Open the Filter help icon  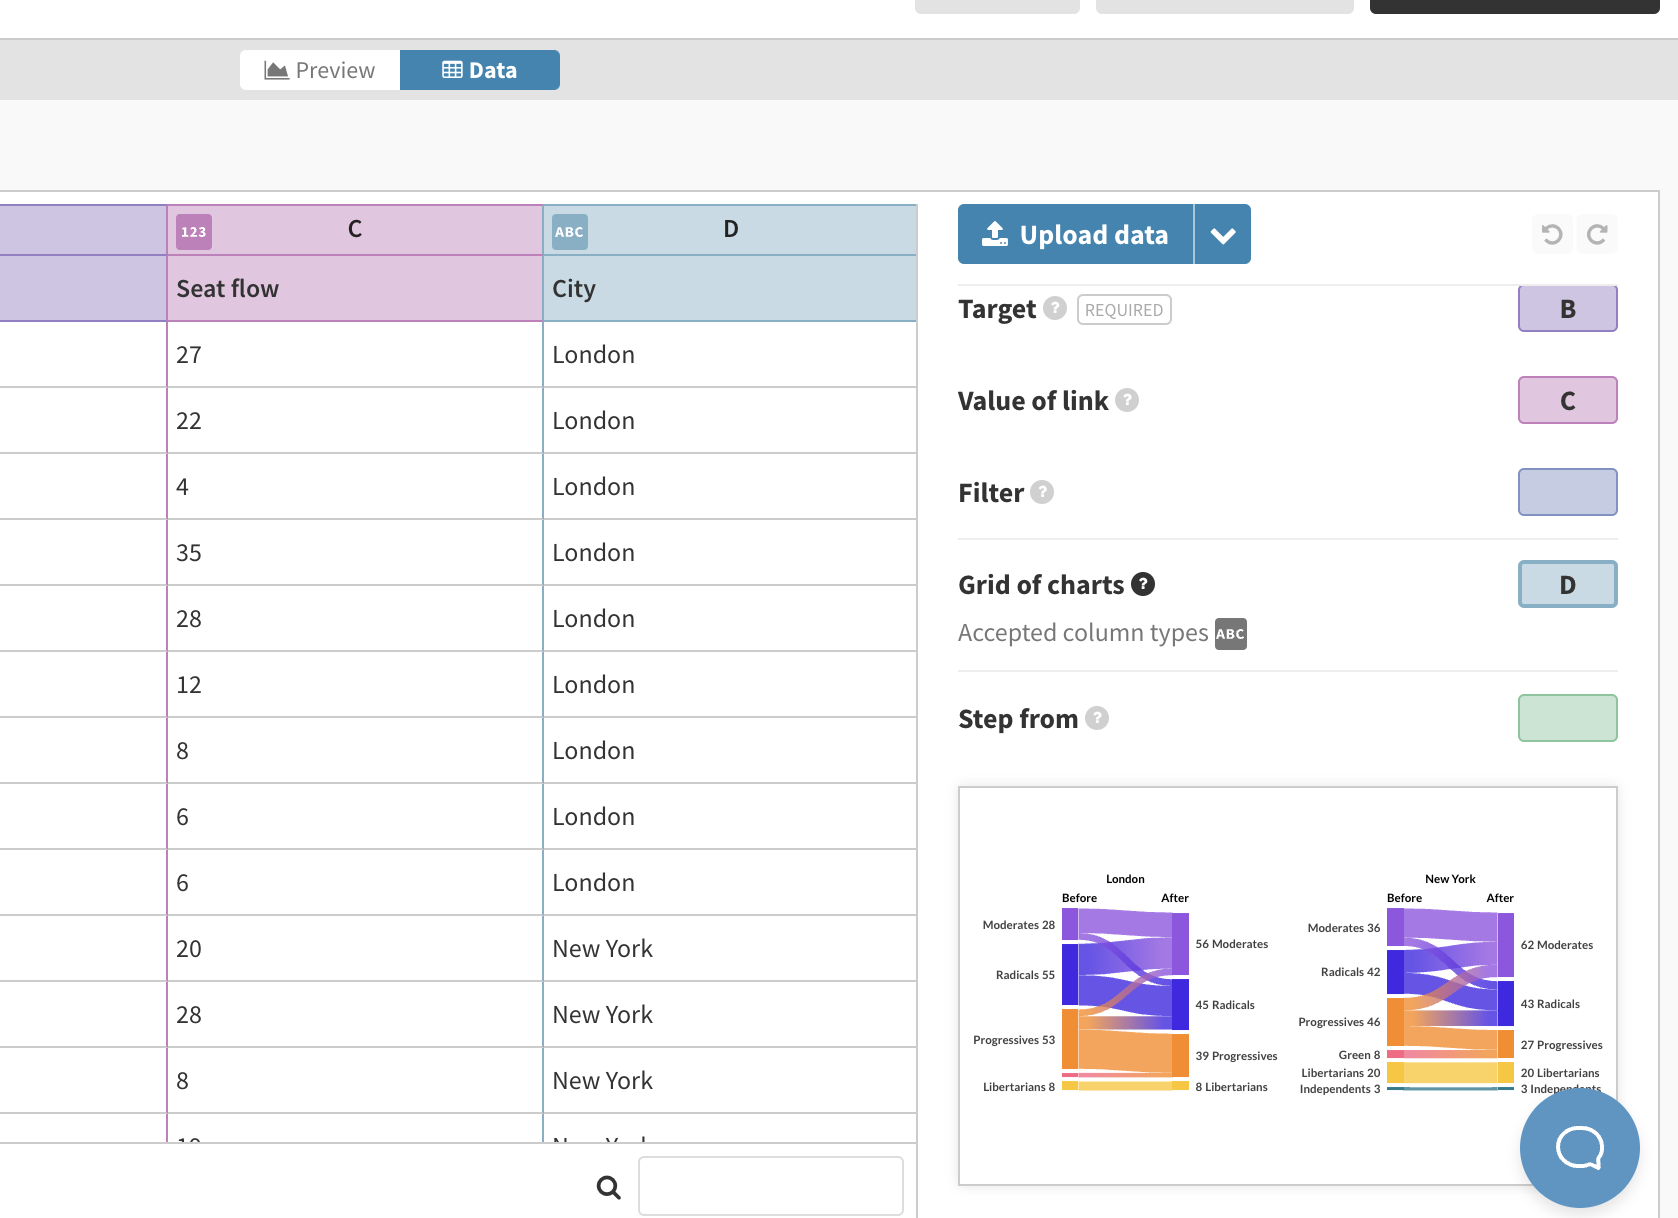pyautogui.click(x=1040, y=492)
